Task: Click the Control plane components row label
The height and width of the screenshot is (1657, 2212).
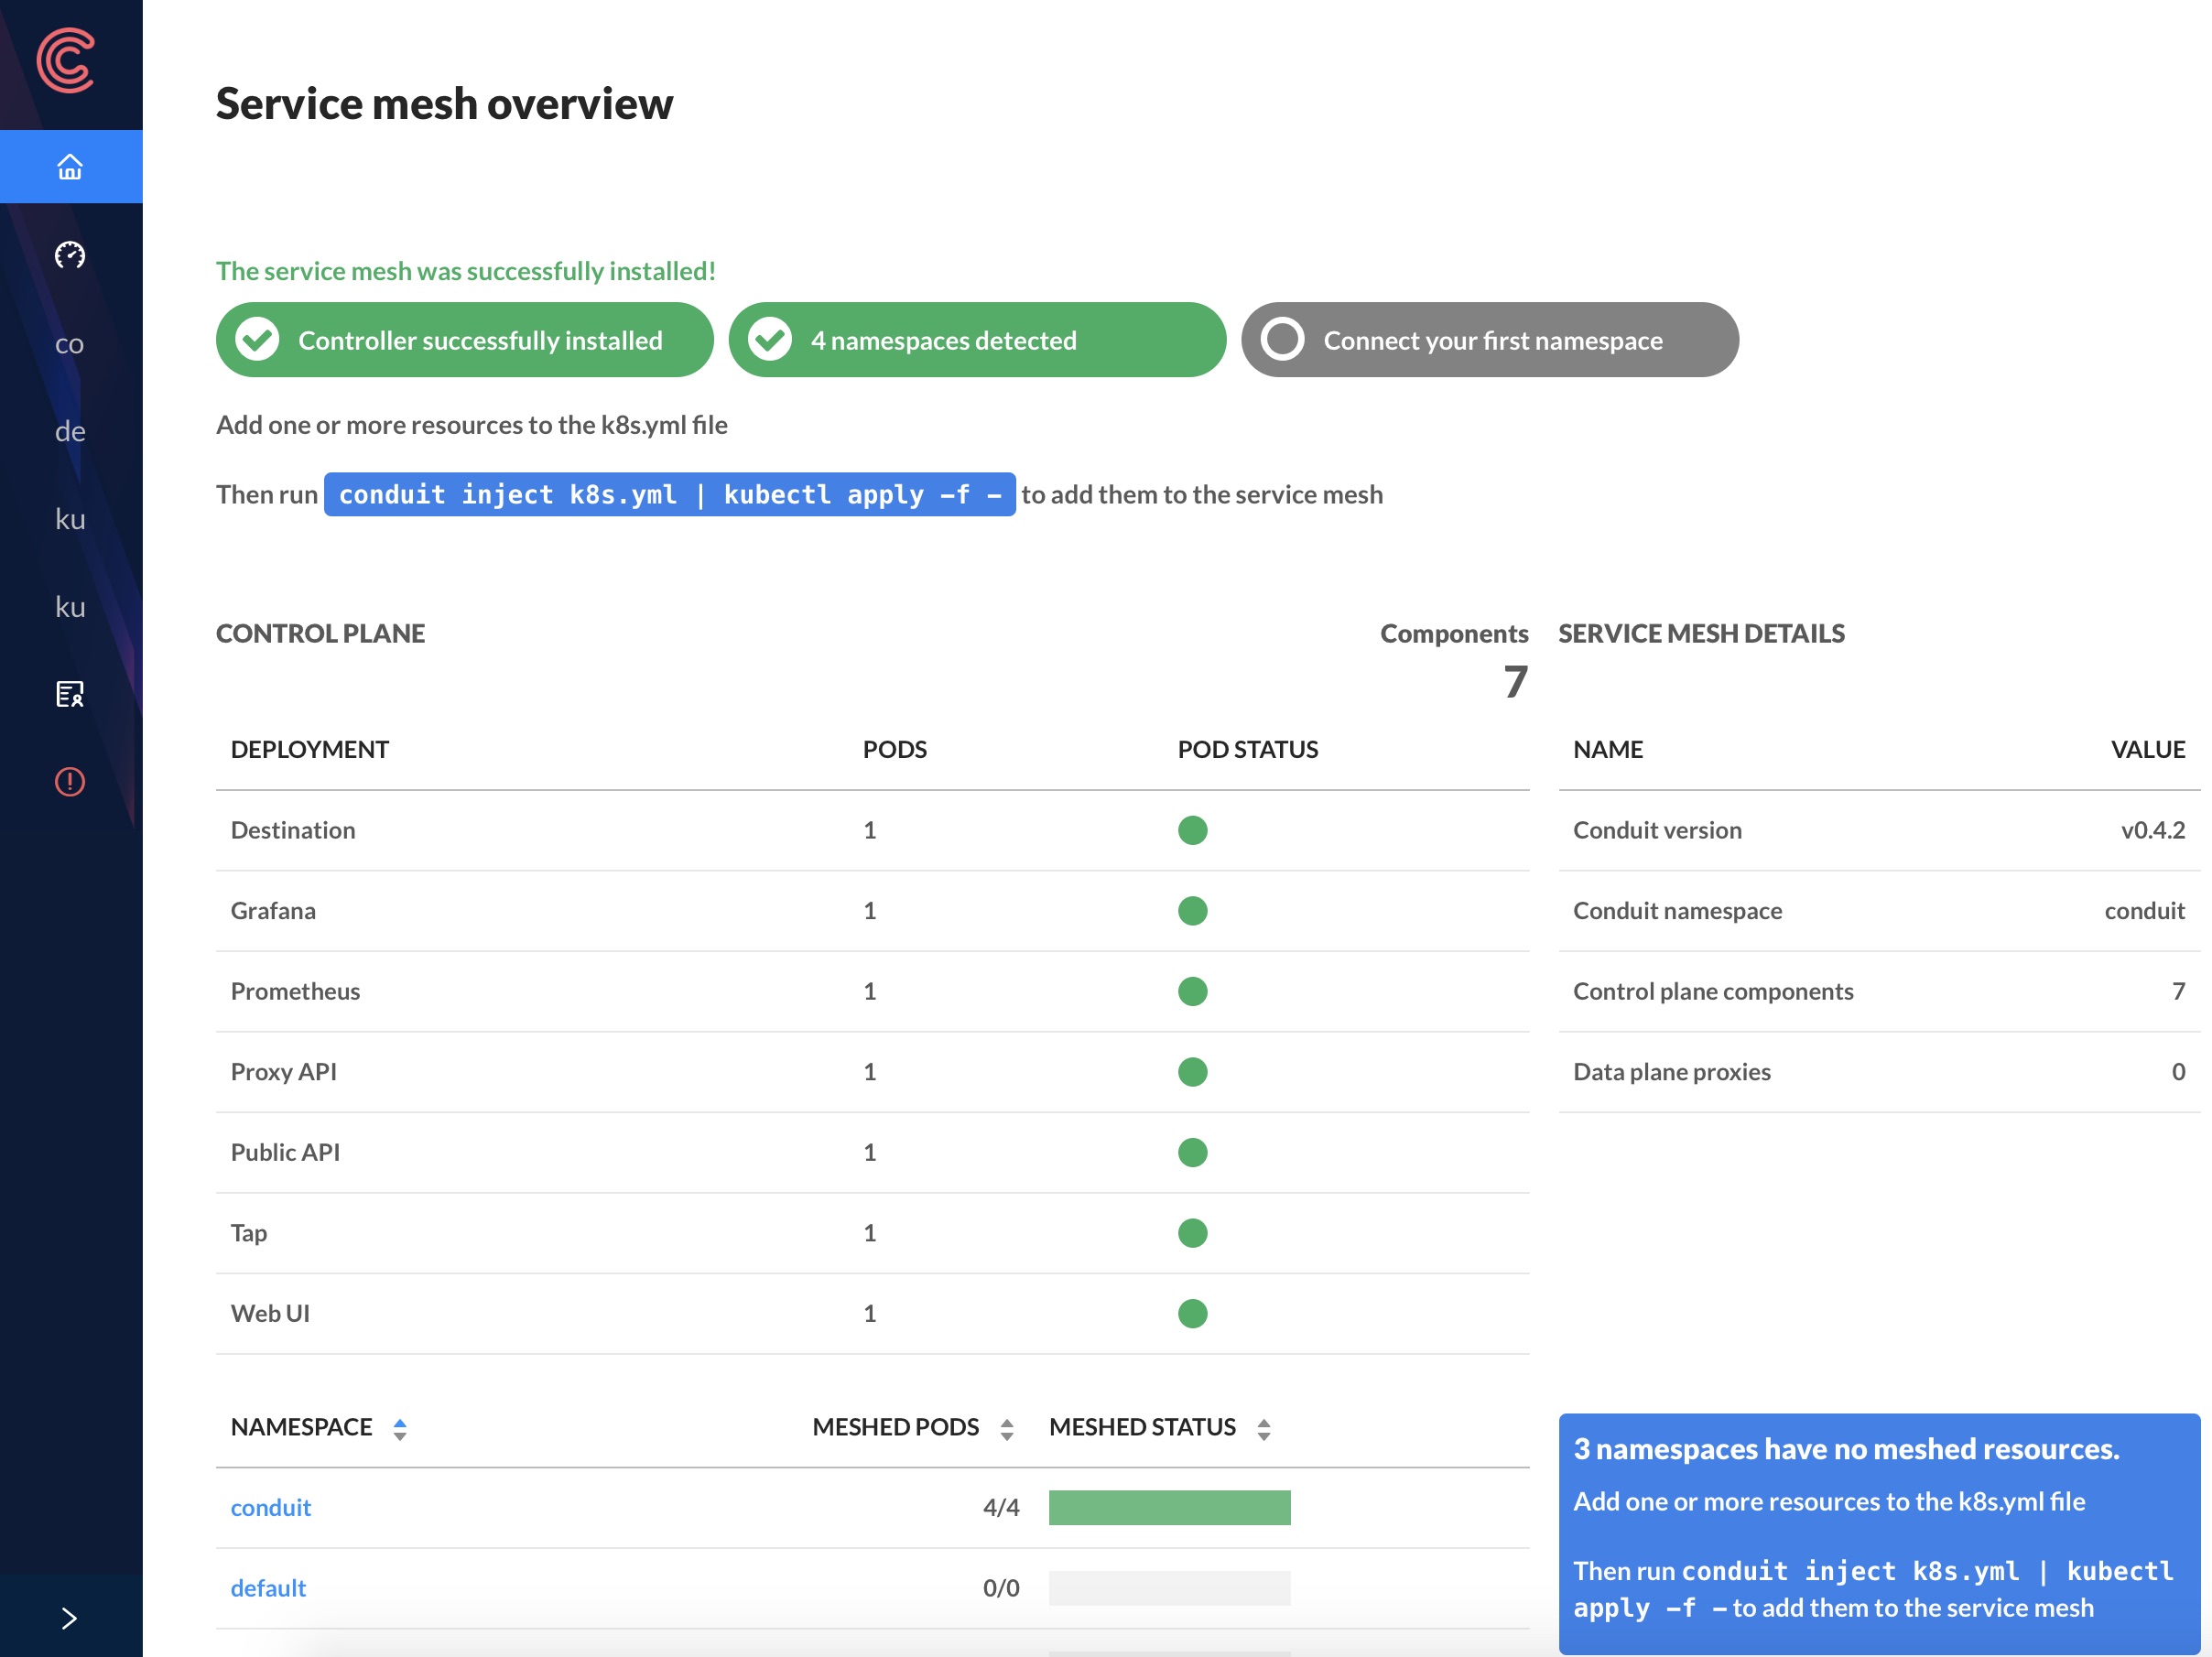Action: pos(1713,991)
